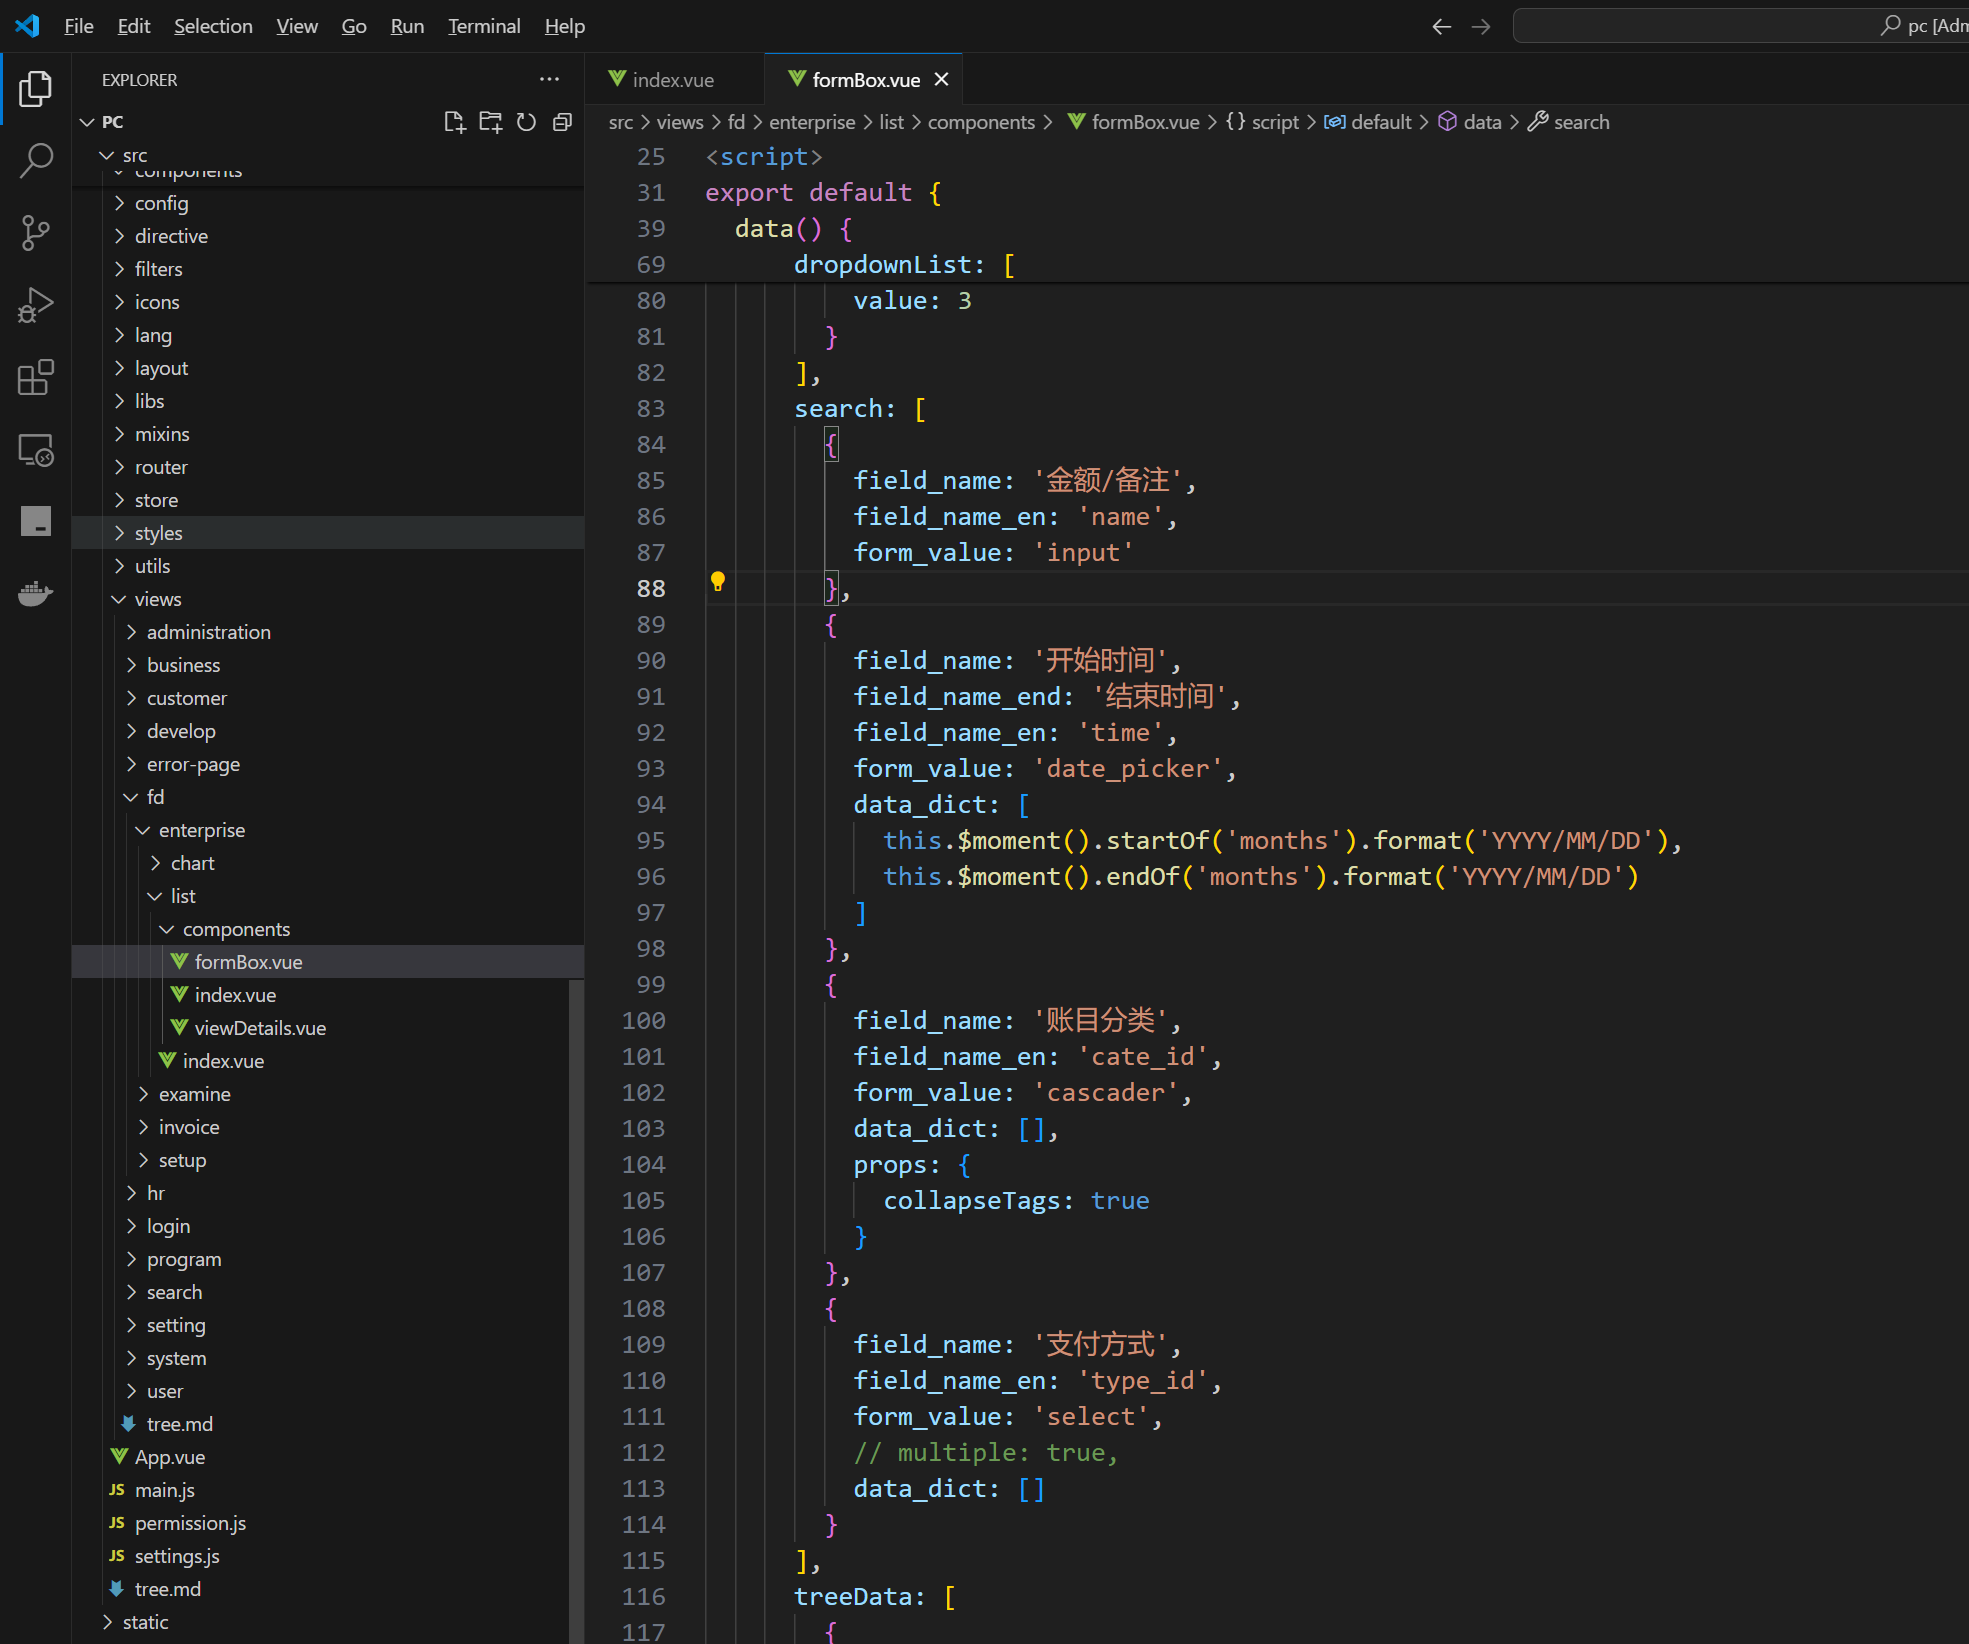The width and height of the screenshot is (1969, 1644).
Task: Click the 'script' breadcrumb segment
Action: coord(1263,122)
